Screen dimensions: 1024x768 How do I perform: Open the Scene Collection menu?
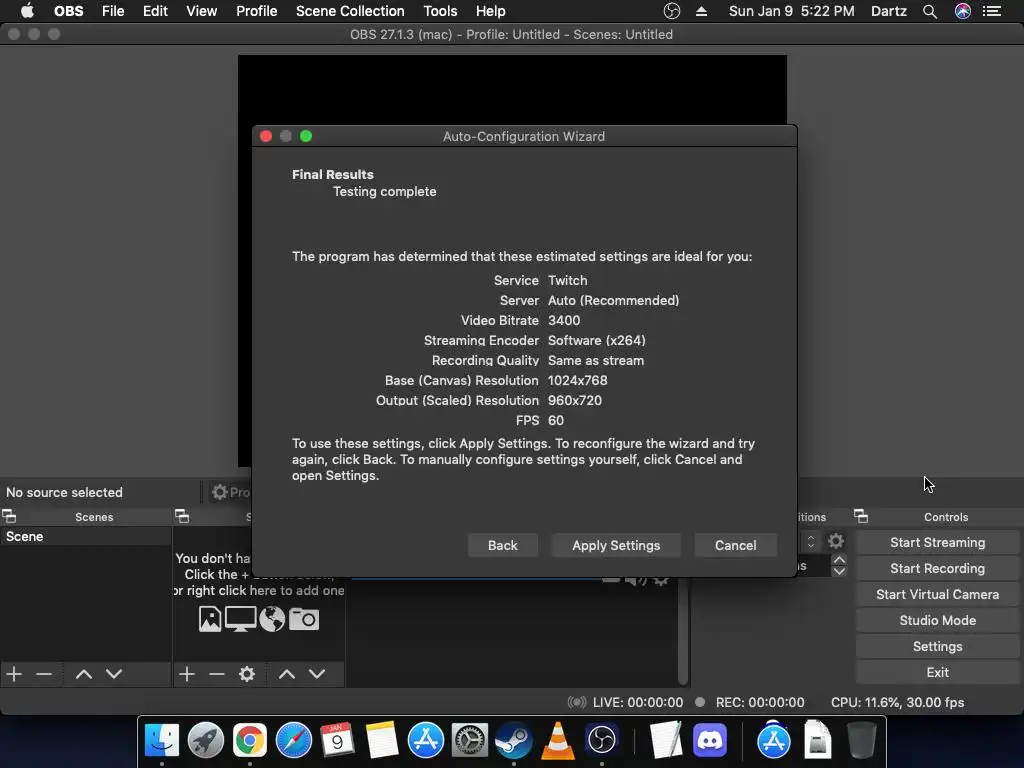[350, 11]
